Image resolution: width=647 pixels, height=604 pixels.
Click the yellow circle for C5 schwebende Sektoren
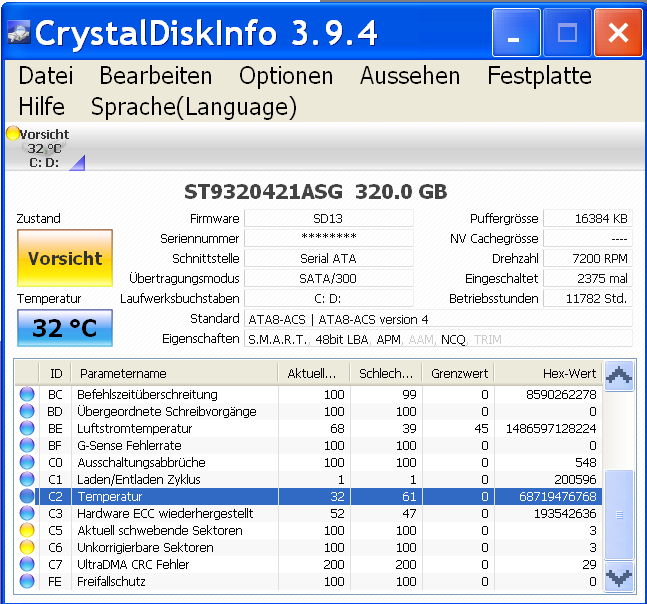(27, 530)
